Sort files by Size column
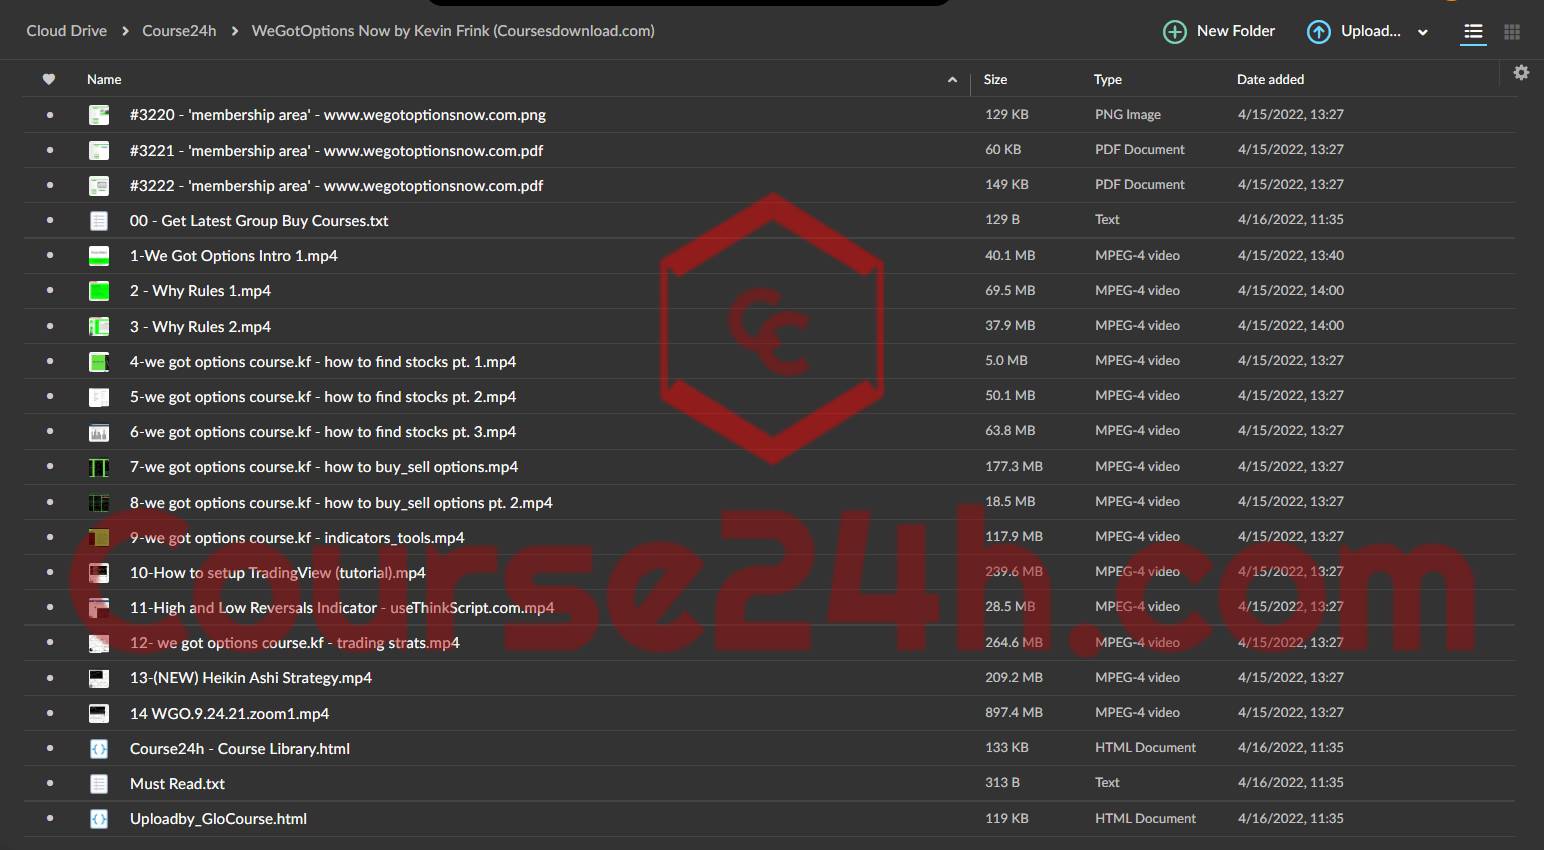1544x850 pixels. [995, 79]
